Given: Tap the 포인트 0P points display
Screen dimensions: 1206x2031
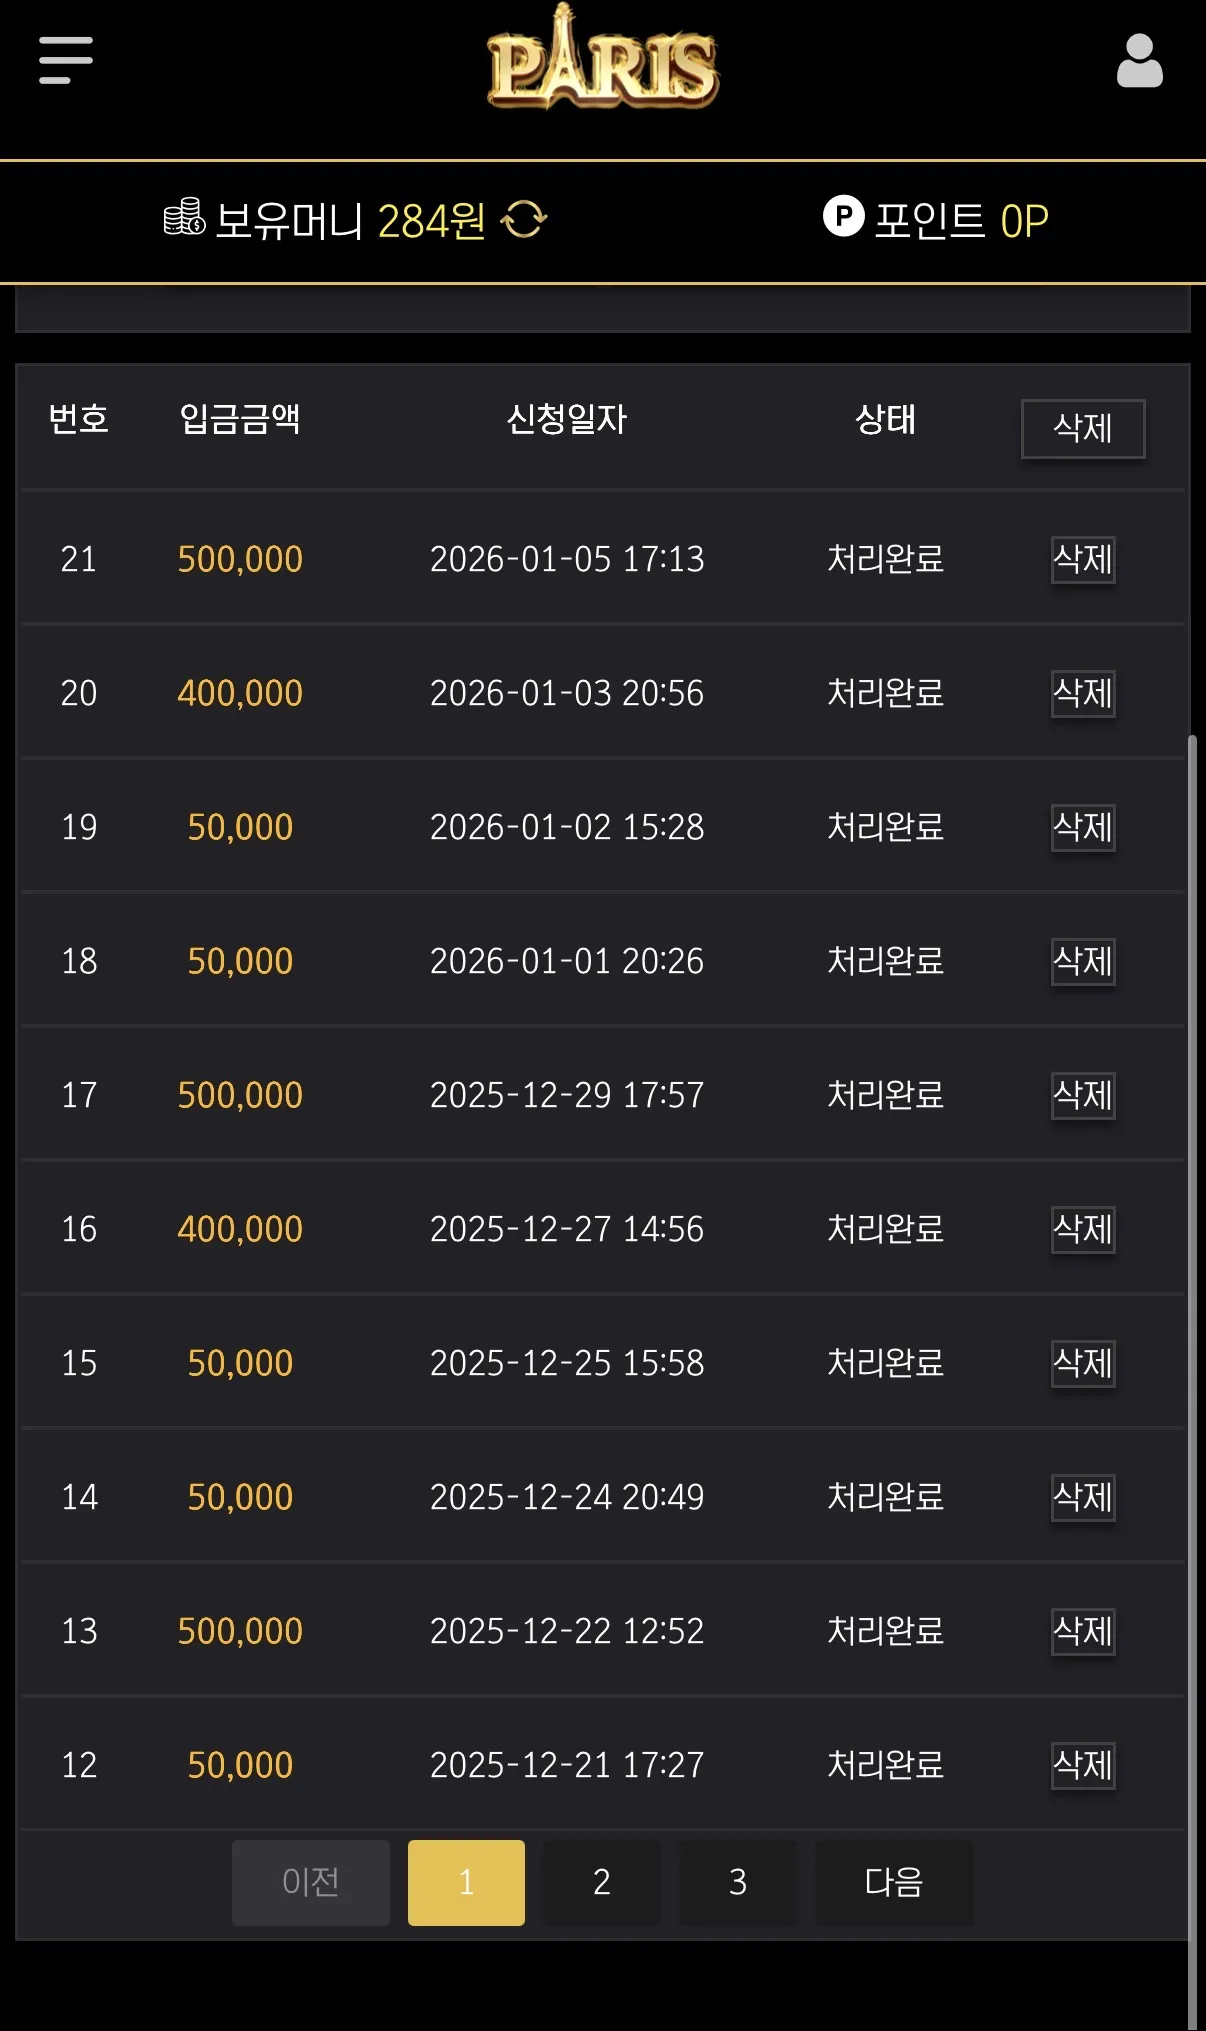Looking at the screenshot, I should point(936,220).
